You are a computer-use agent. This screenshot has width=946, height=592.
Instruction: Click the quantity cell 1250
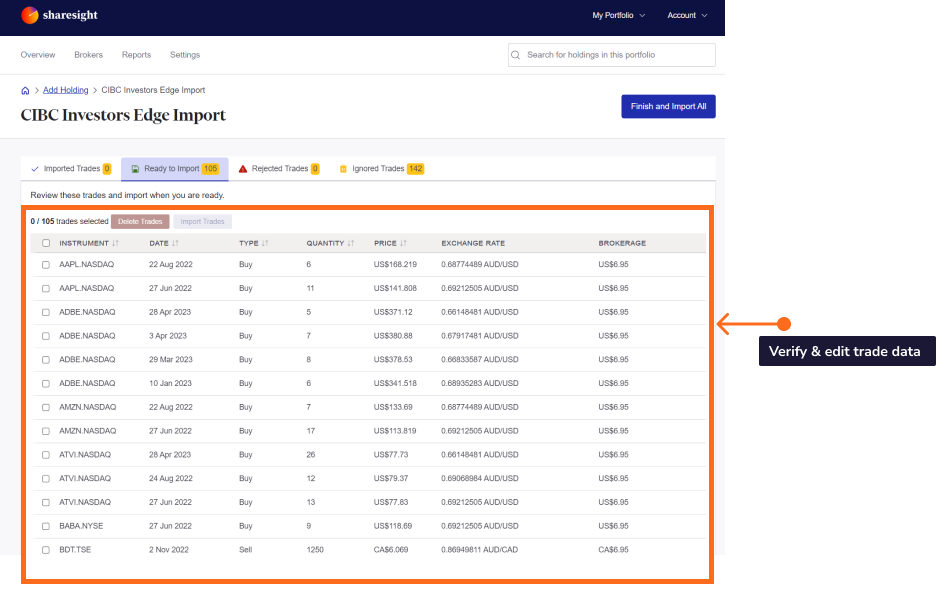(315, 550)
